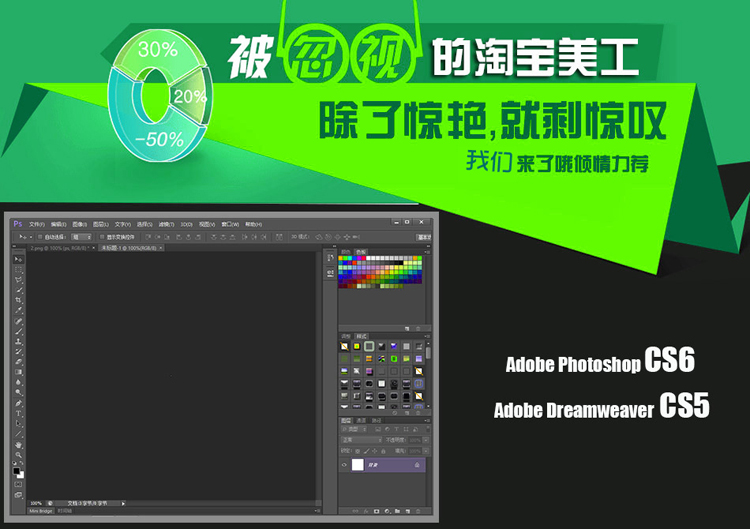Image resolution: width=750 pixels, height=529 pixels.
Task: Select the Move tool in toolbox
Action: tap(18, 259)
